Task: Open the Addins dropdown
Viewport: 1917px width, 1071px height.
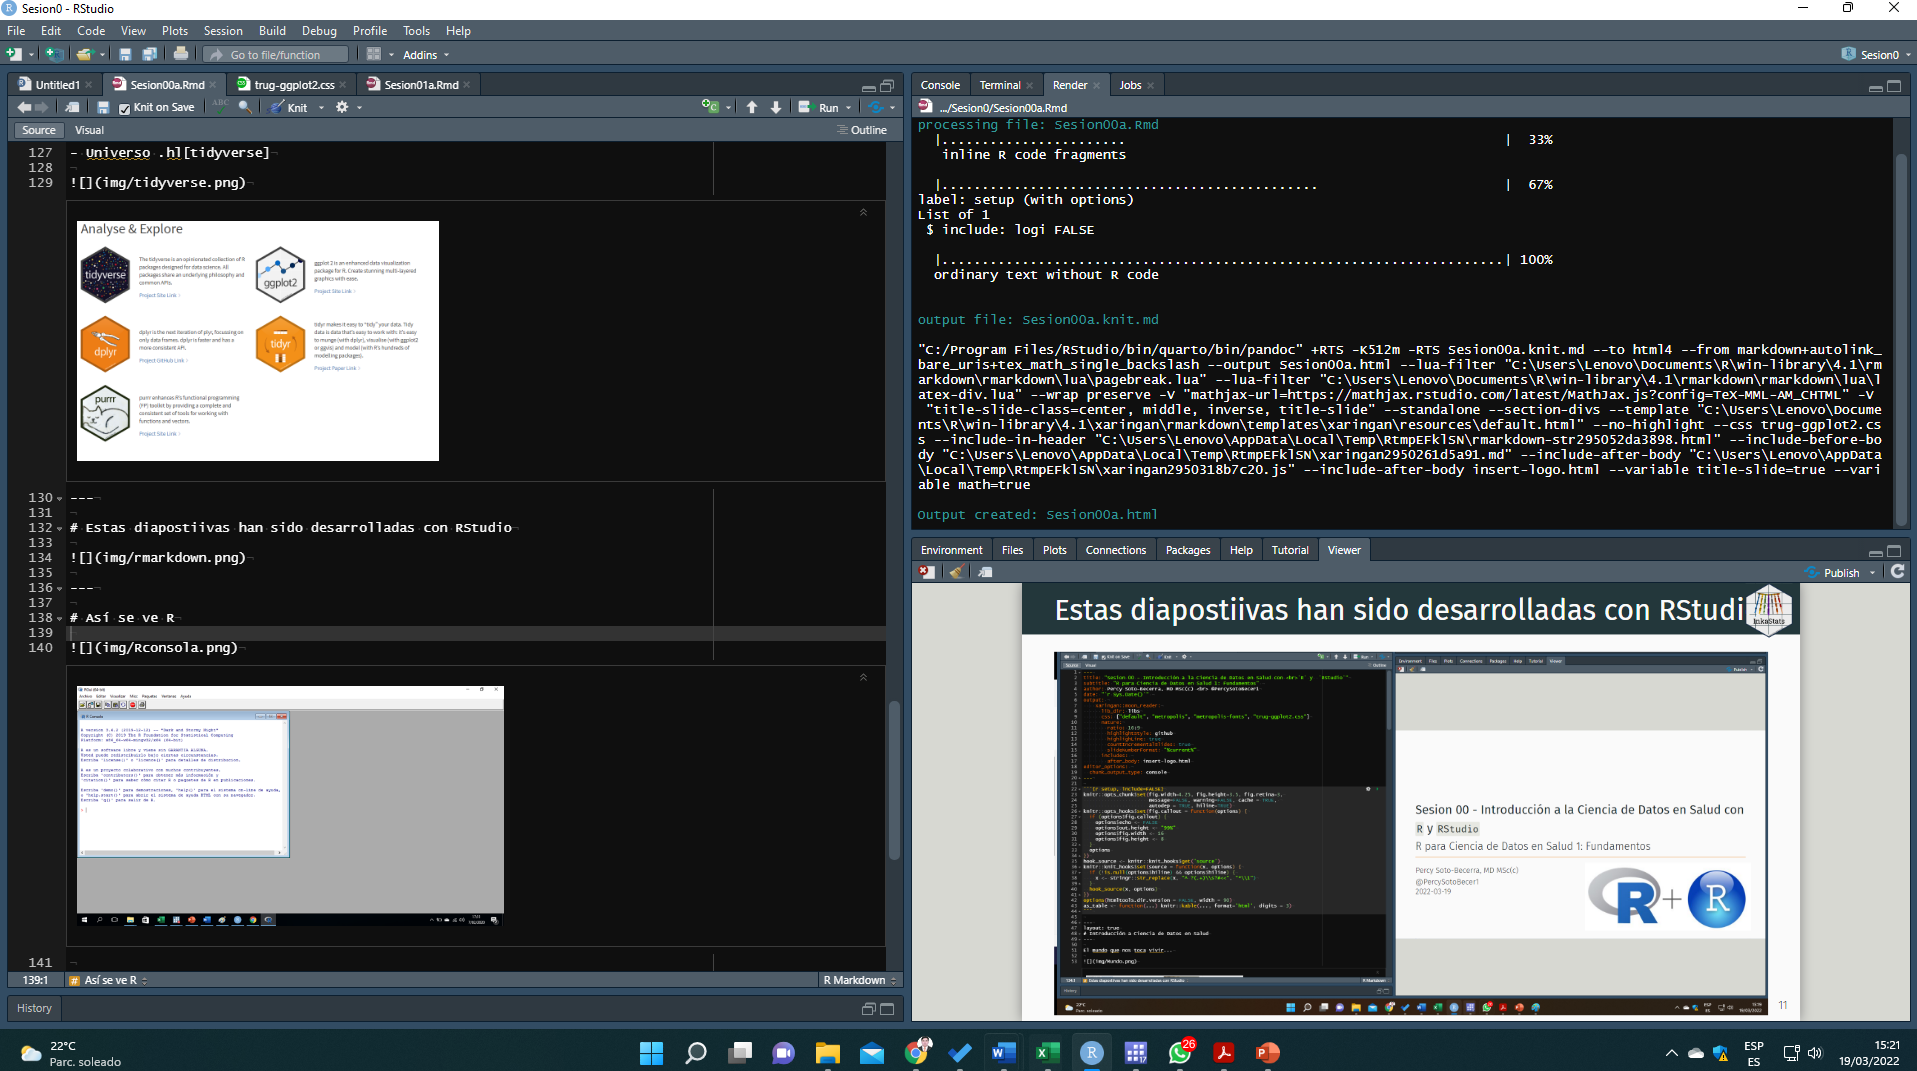Action: click(x=425, y=55)
